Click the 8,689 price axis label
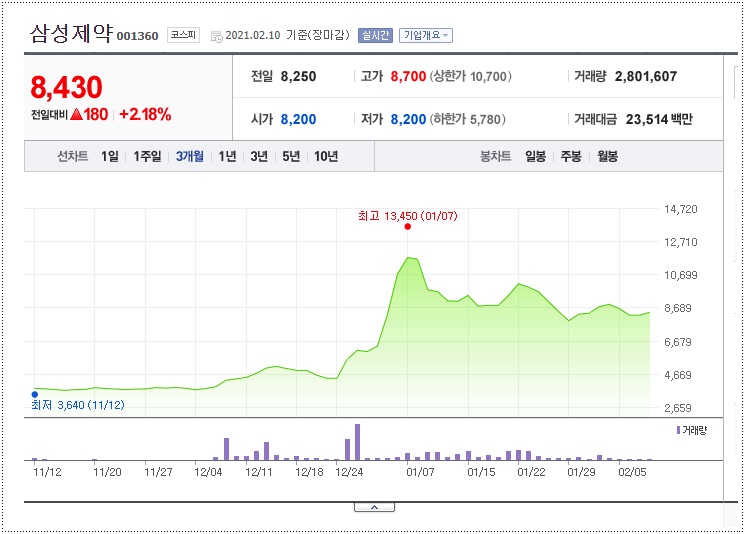Viewport: 745px width, 534px height. 678,308
